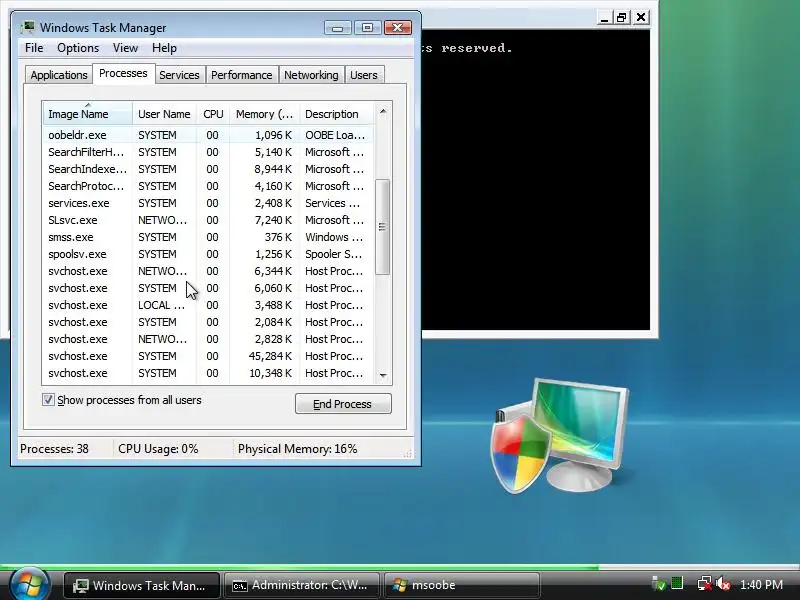The image size is (800, 600).
Task: Switch to the Services tab
Action: (179, 75)
